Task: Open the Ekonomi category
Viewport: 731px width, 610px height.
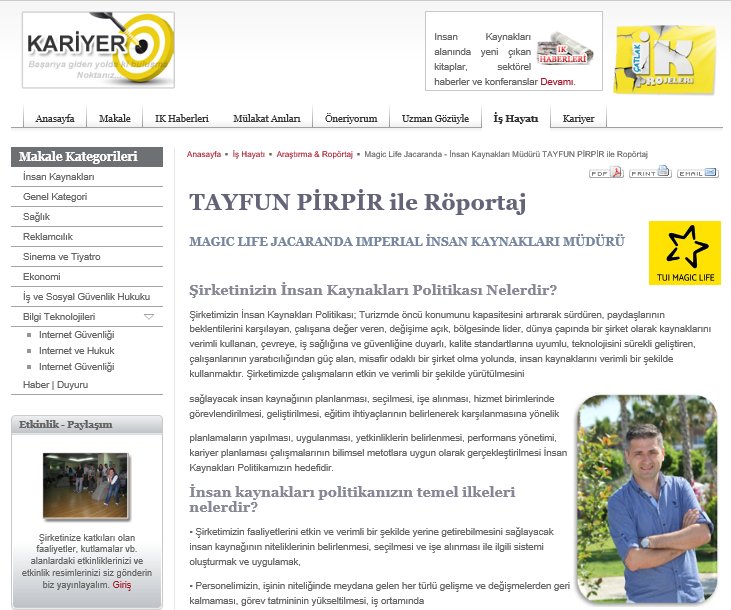Action: click(x=41, y=277)
